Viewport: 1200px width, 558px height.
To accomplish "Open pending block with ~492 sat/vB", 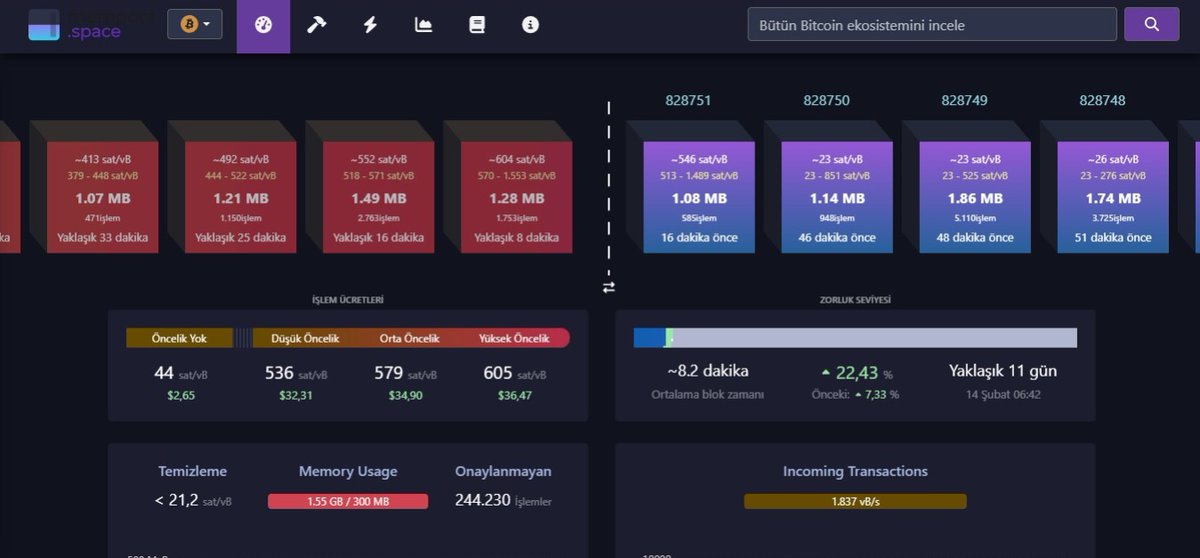I will (x=241, y=197).
